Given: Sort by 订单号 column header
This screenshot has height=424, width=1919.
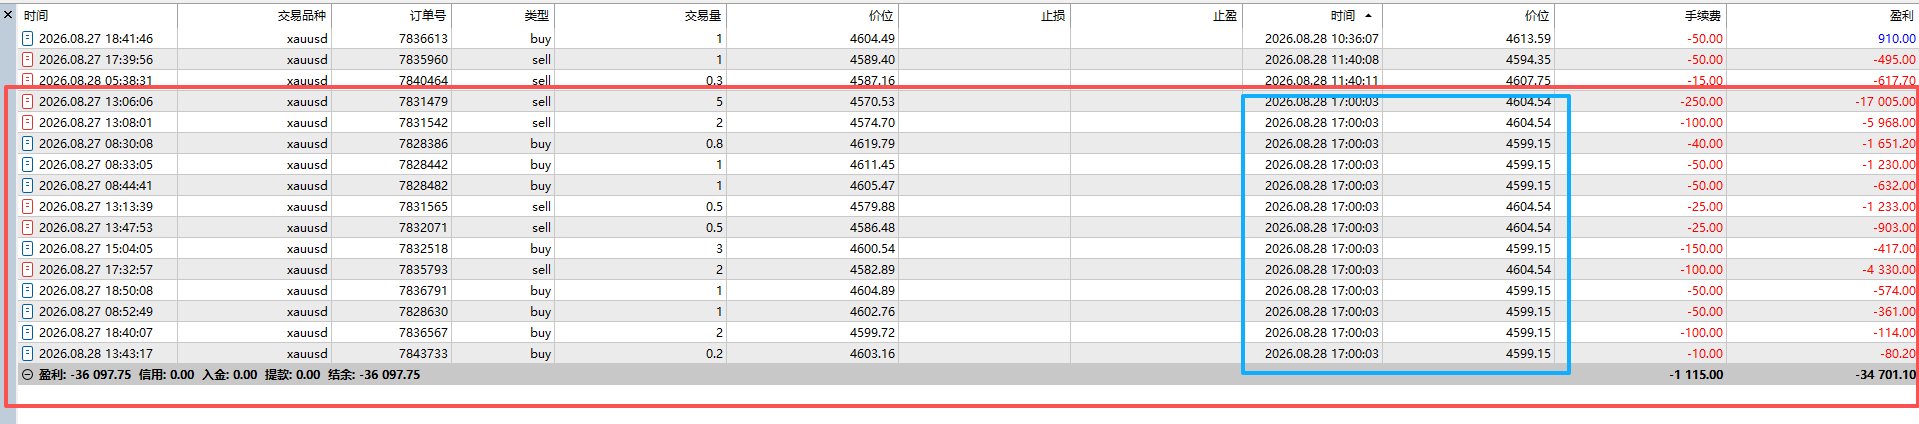Looking at the screenshot, I should coord(428,16).
